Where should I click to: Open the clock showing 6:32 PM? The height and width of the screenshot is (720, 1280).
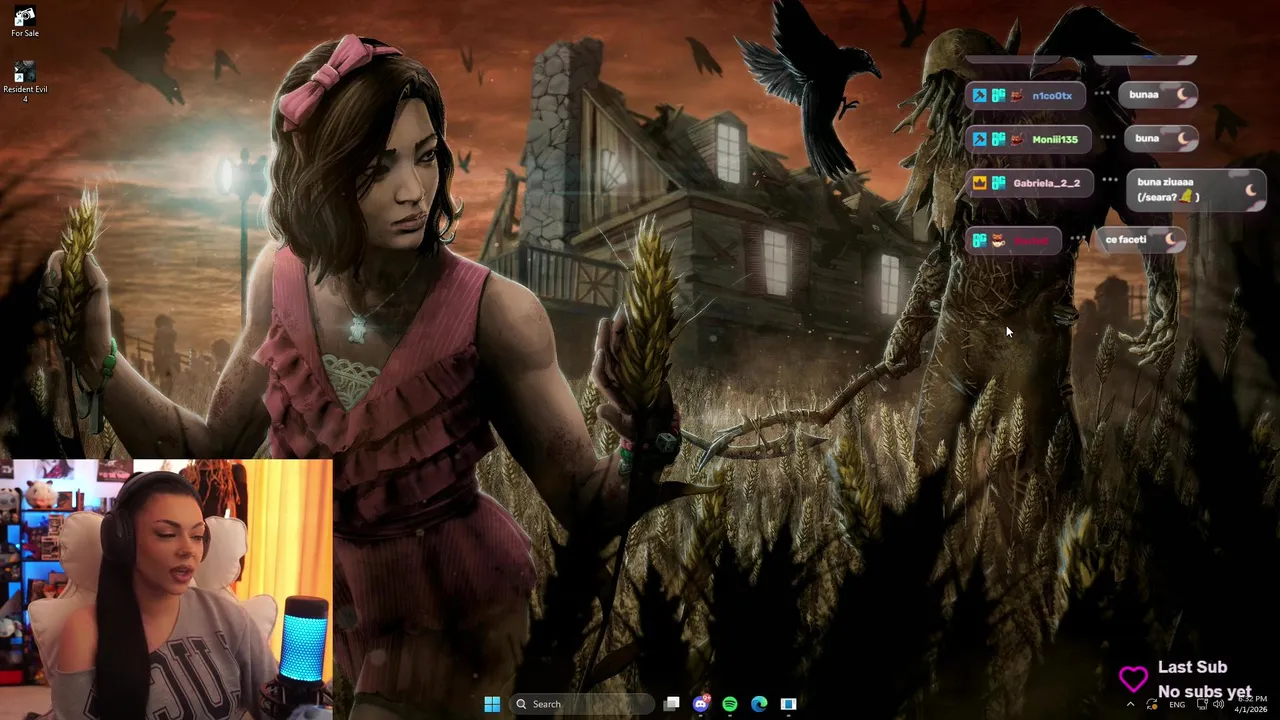(1253, 704)
